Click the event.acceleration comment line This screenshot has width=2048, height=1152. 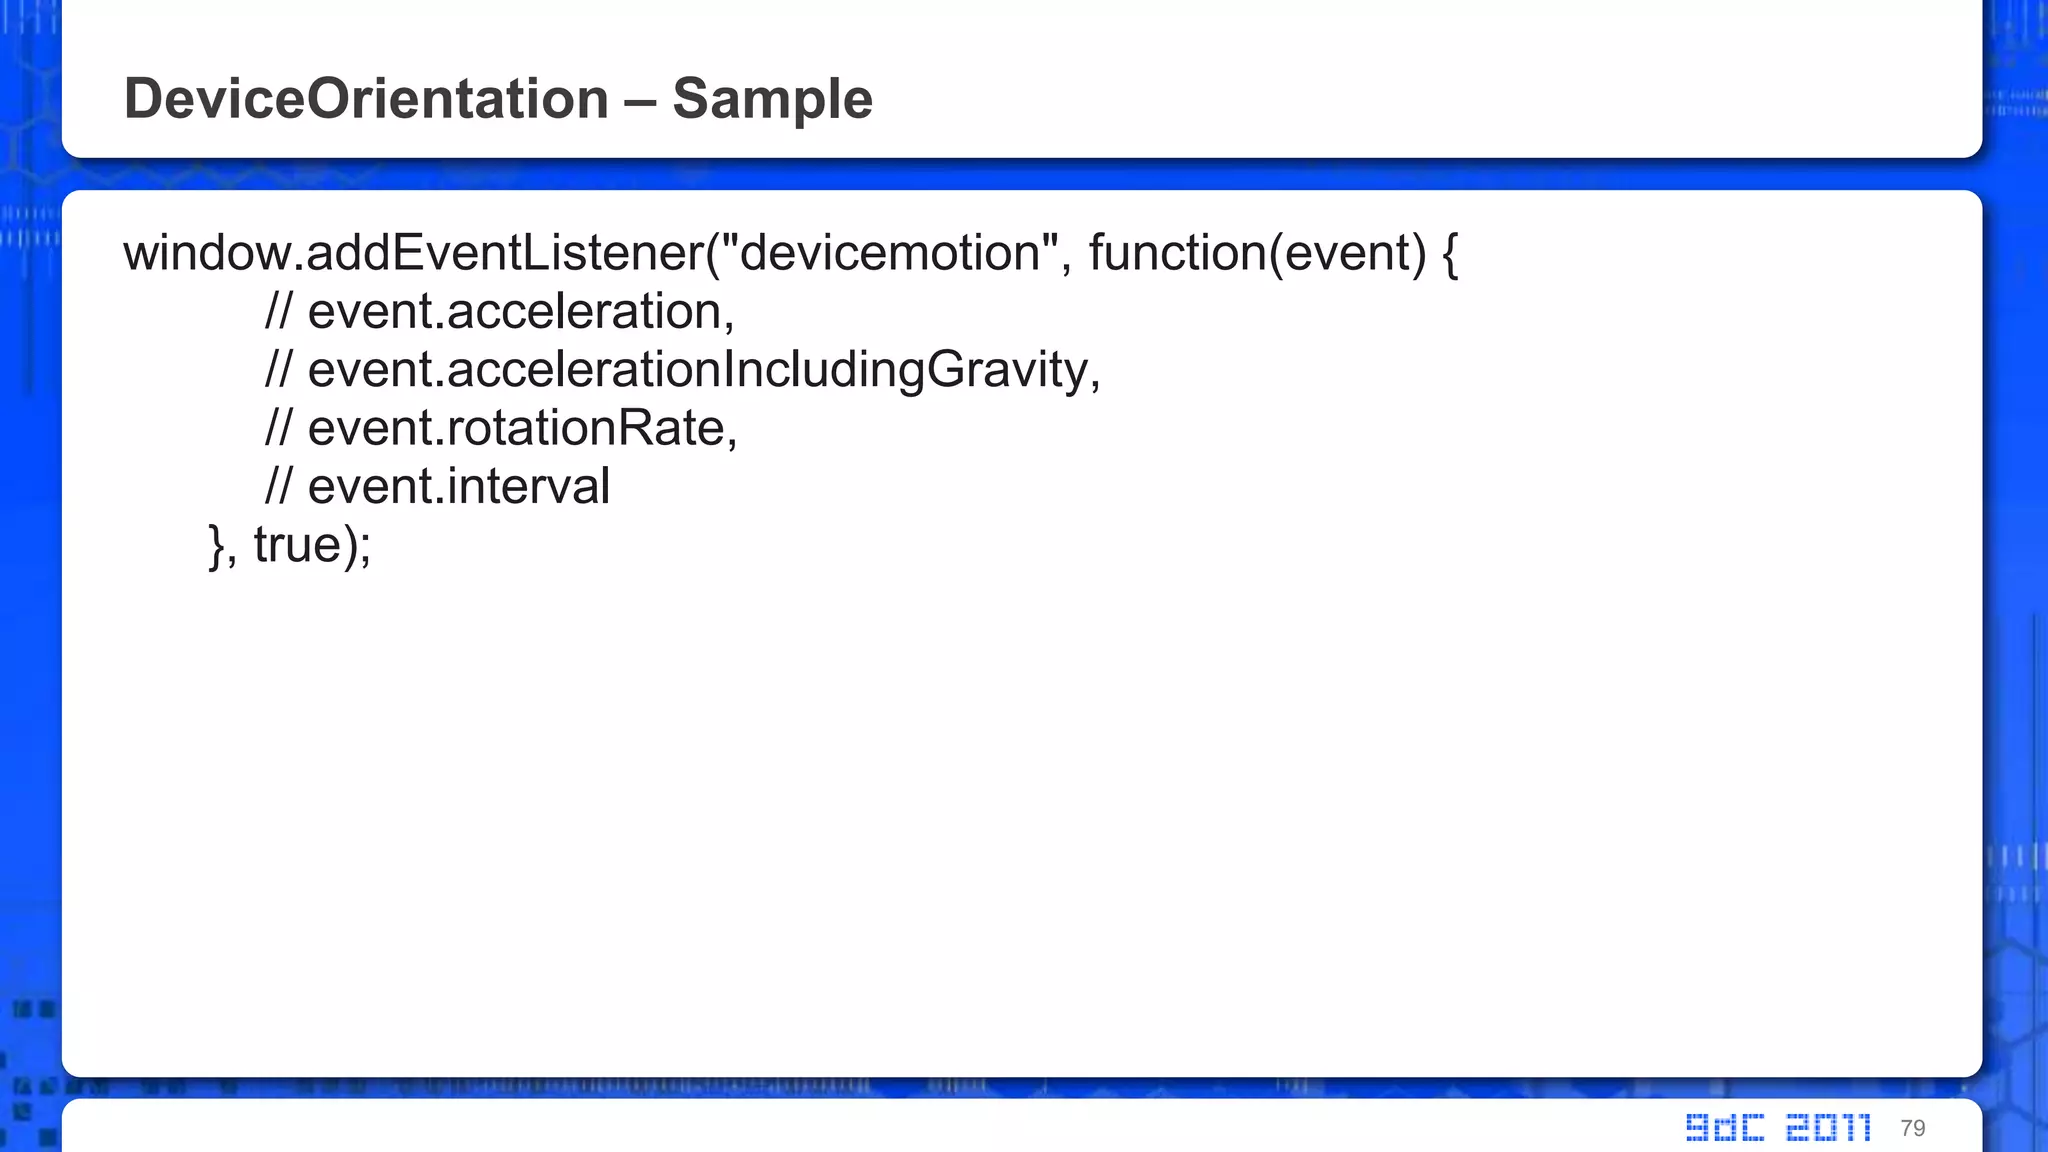(x=500, y=311)
